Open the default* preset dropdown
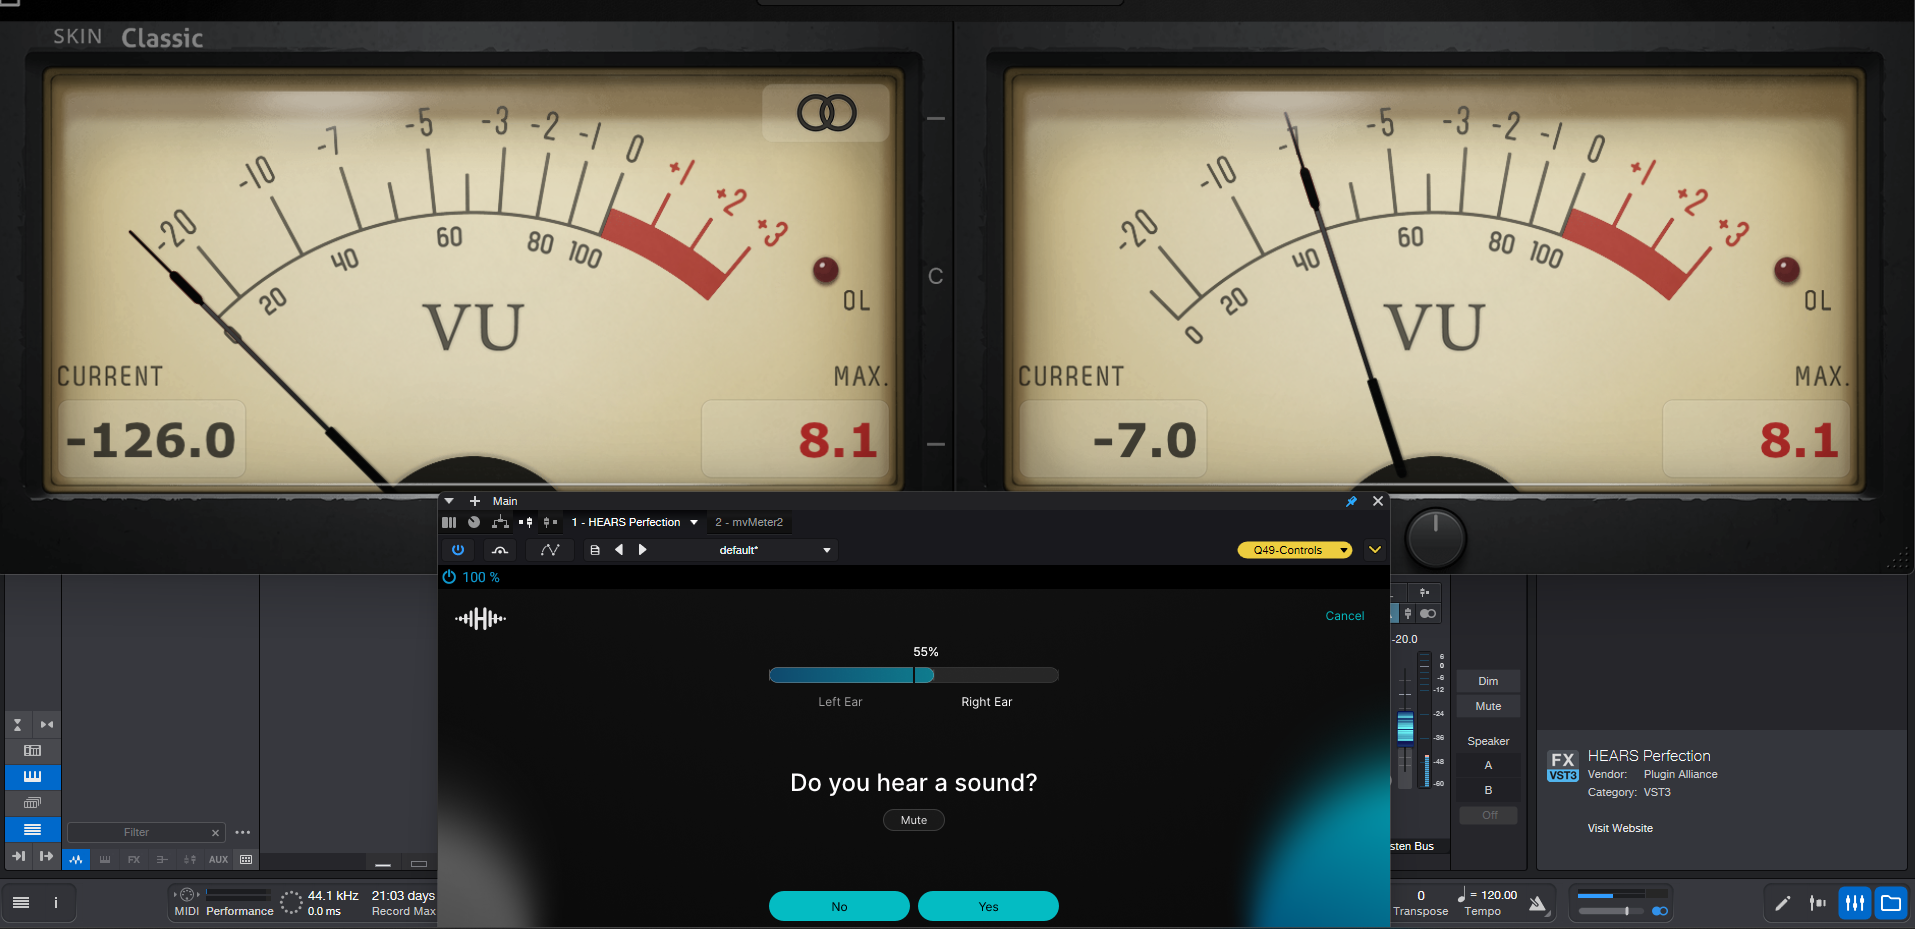Viewport: 1915px width, 929px height. [x=744, y=550]
